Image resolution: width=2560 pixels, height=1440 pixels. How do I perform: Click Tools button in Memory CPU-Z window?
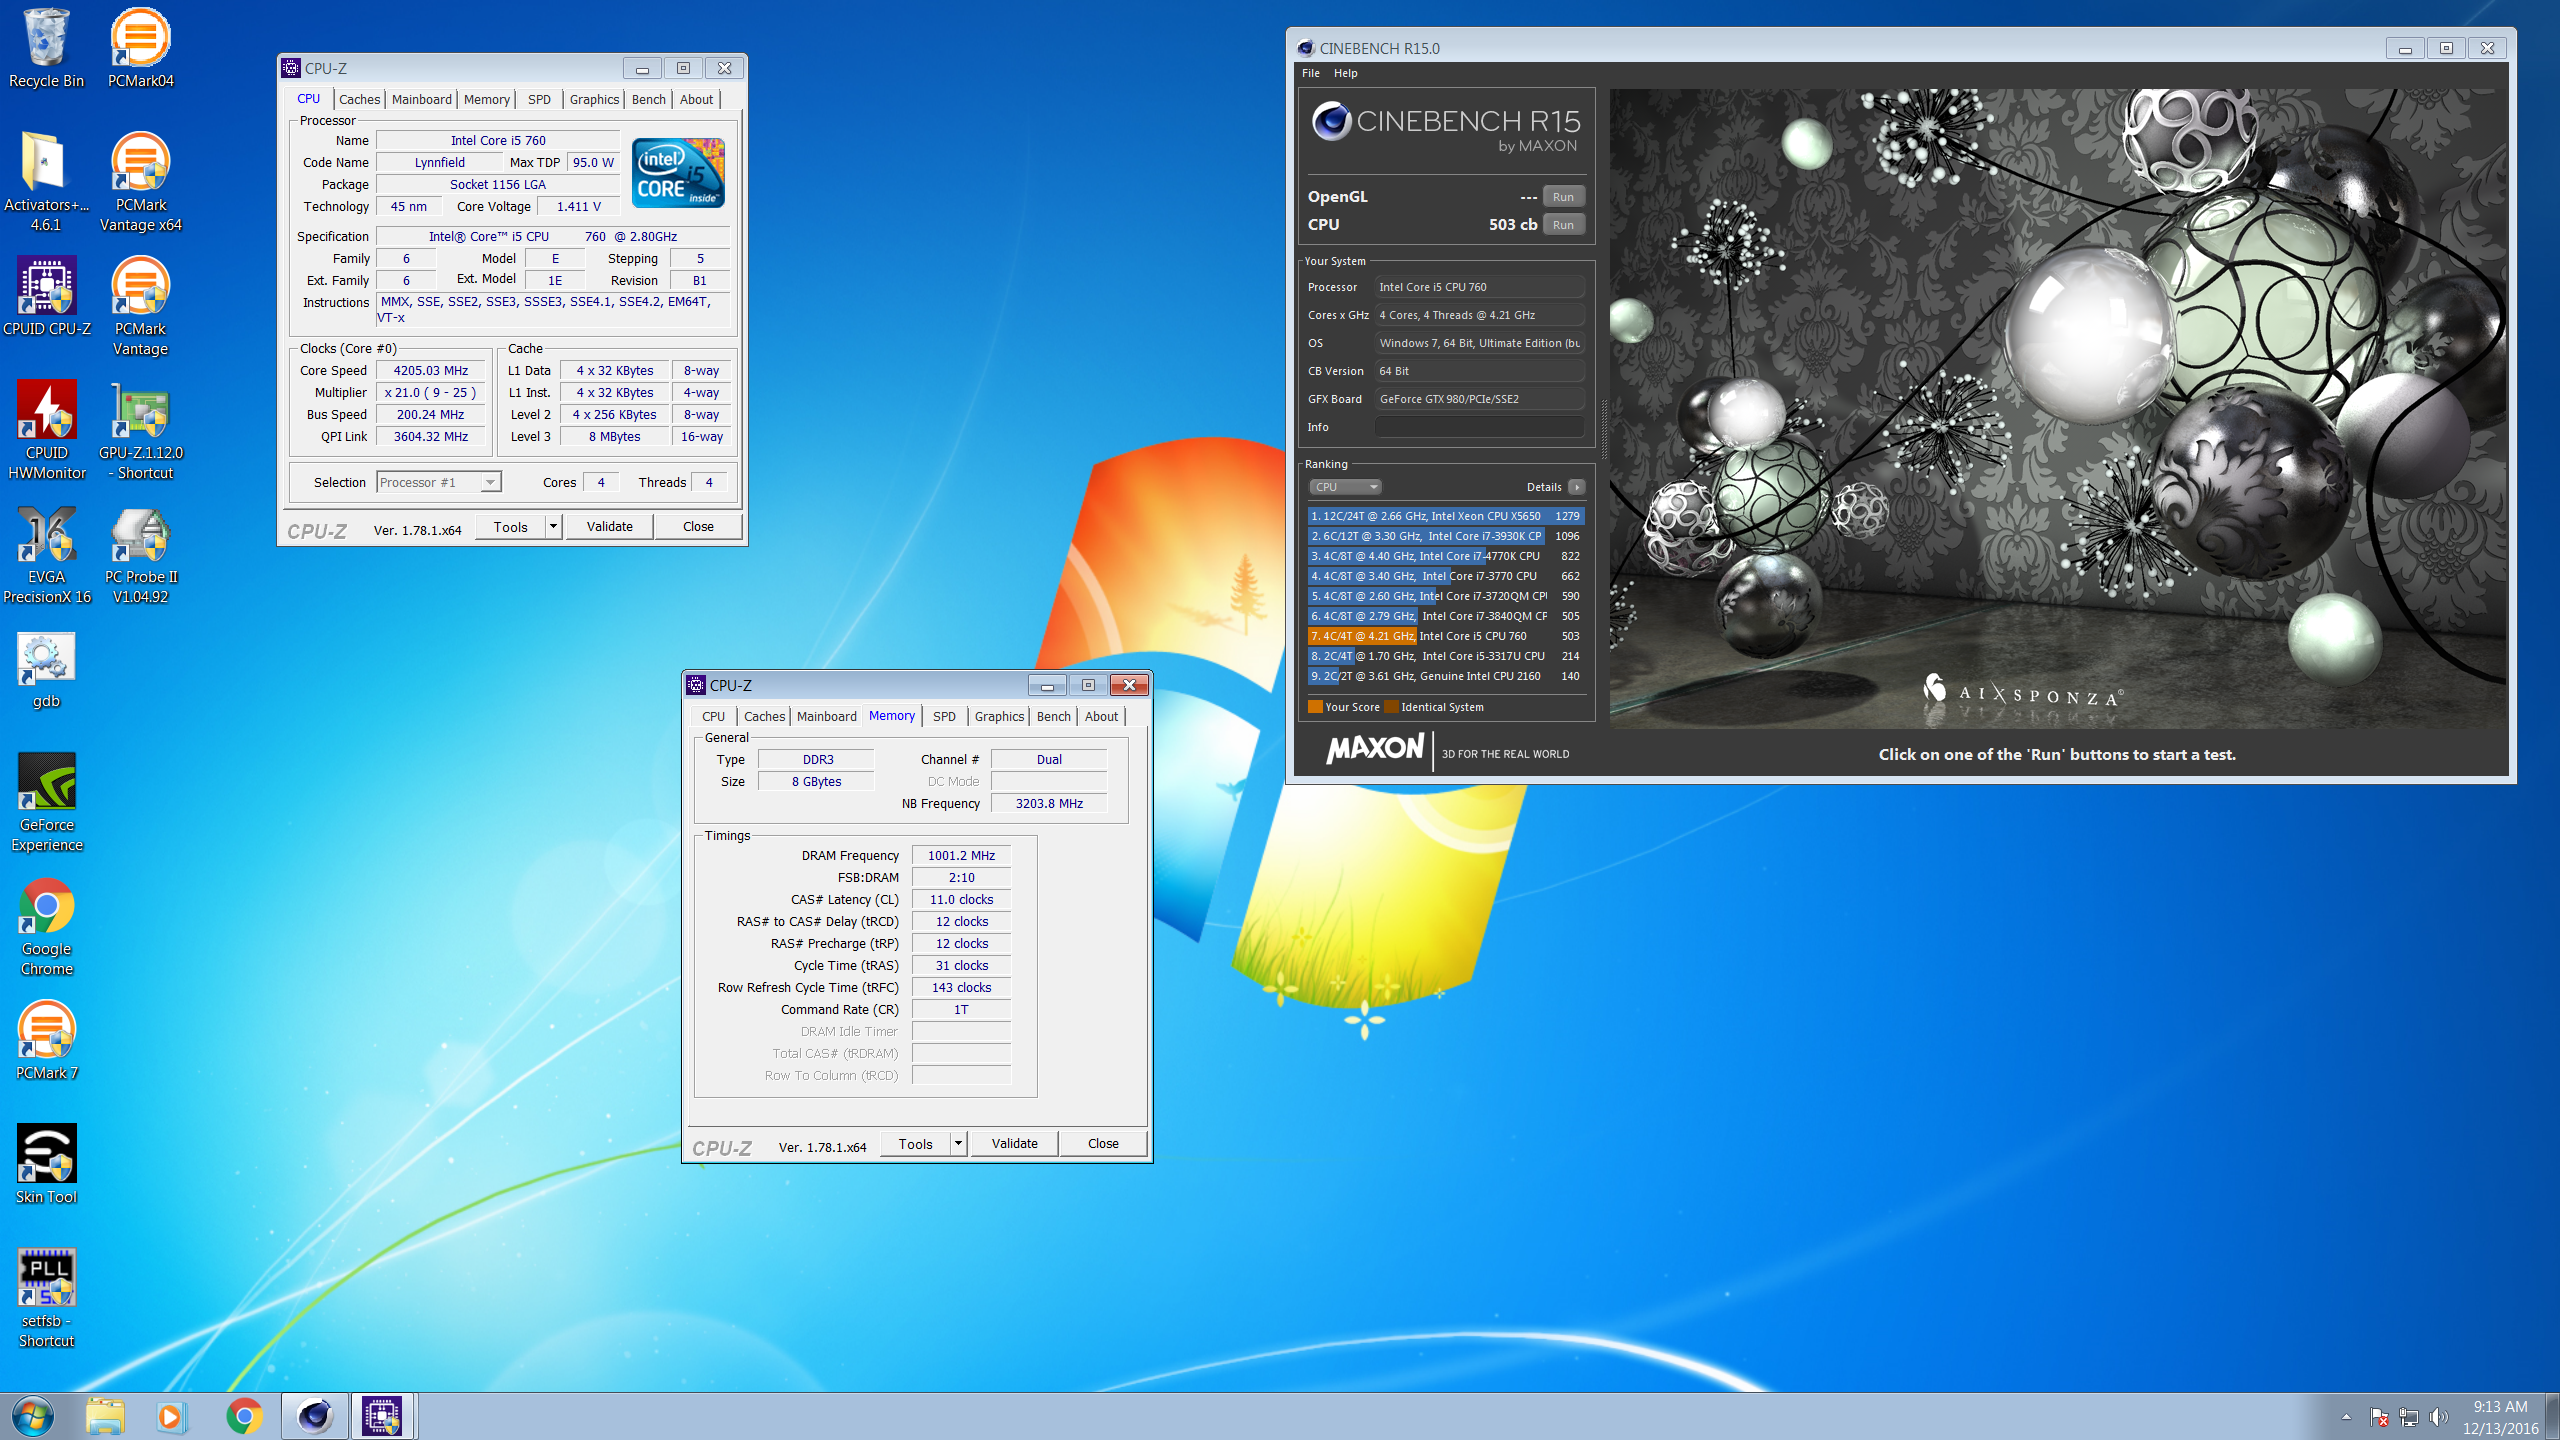tap(915, 1143)
